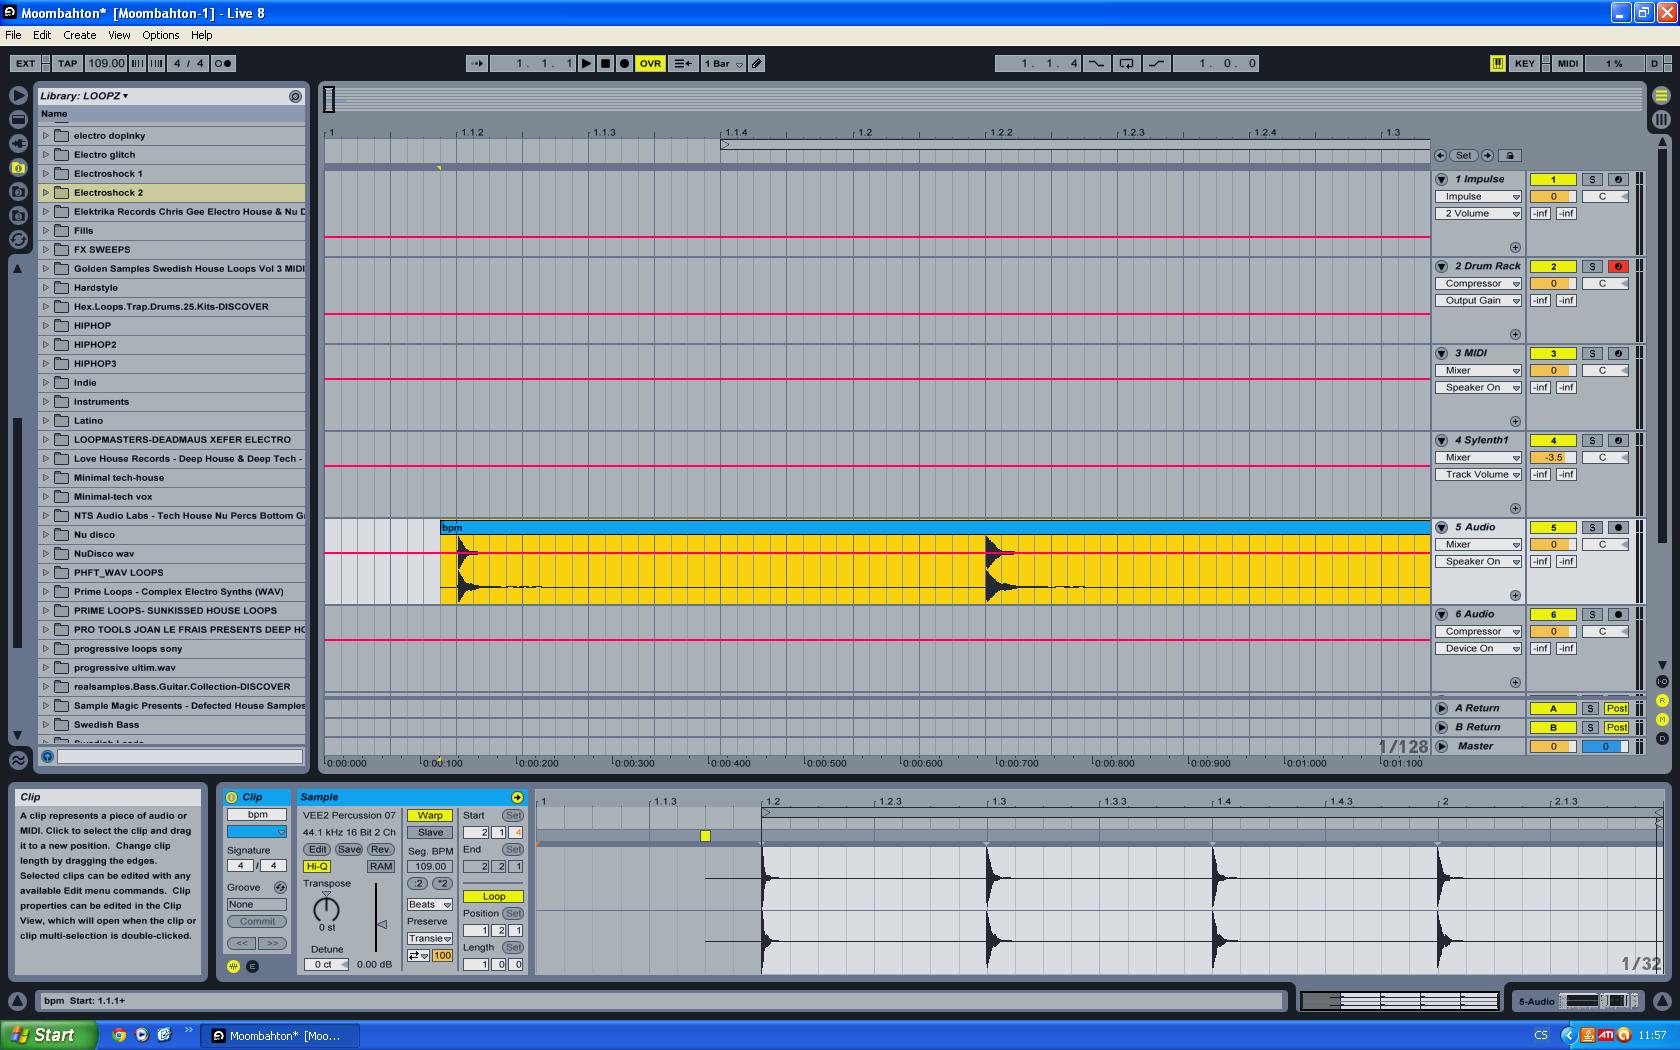The width and height of the screenshot is (1680, 1050).
Task: Click the global Record button
Action: (x=624, y=63)
